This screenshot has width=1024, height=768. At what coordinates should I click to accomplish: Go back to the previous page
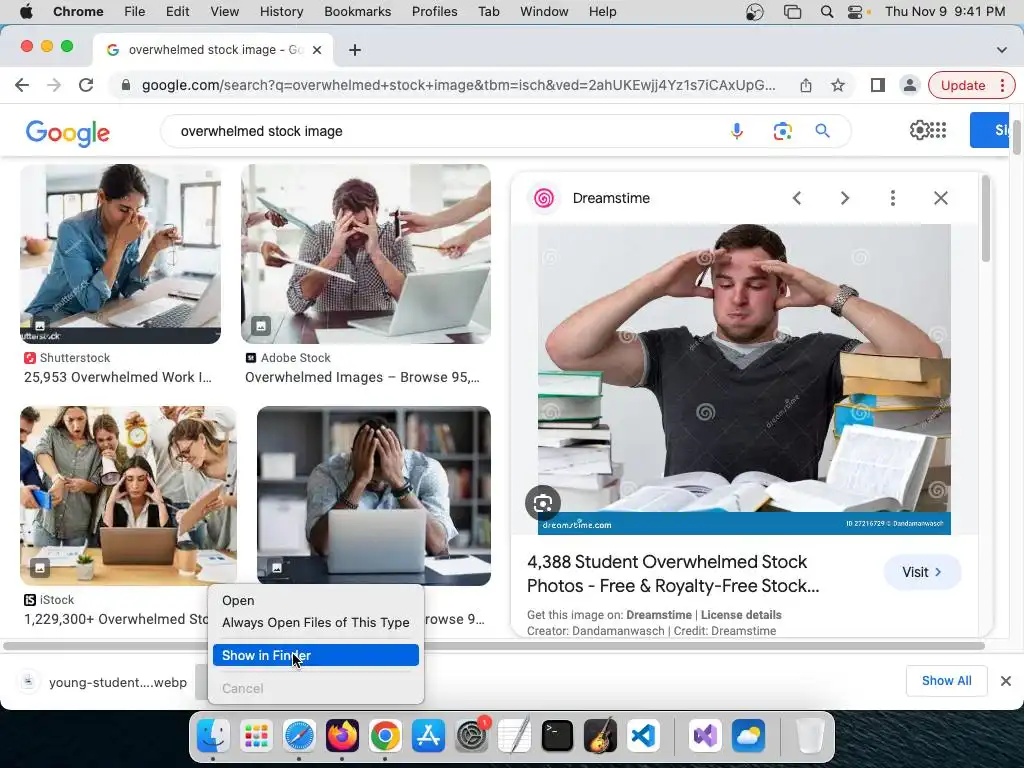tap(22, 85)
